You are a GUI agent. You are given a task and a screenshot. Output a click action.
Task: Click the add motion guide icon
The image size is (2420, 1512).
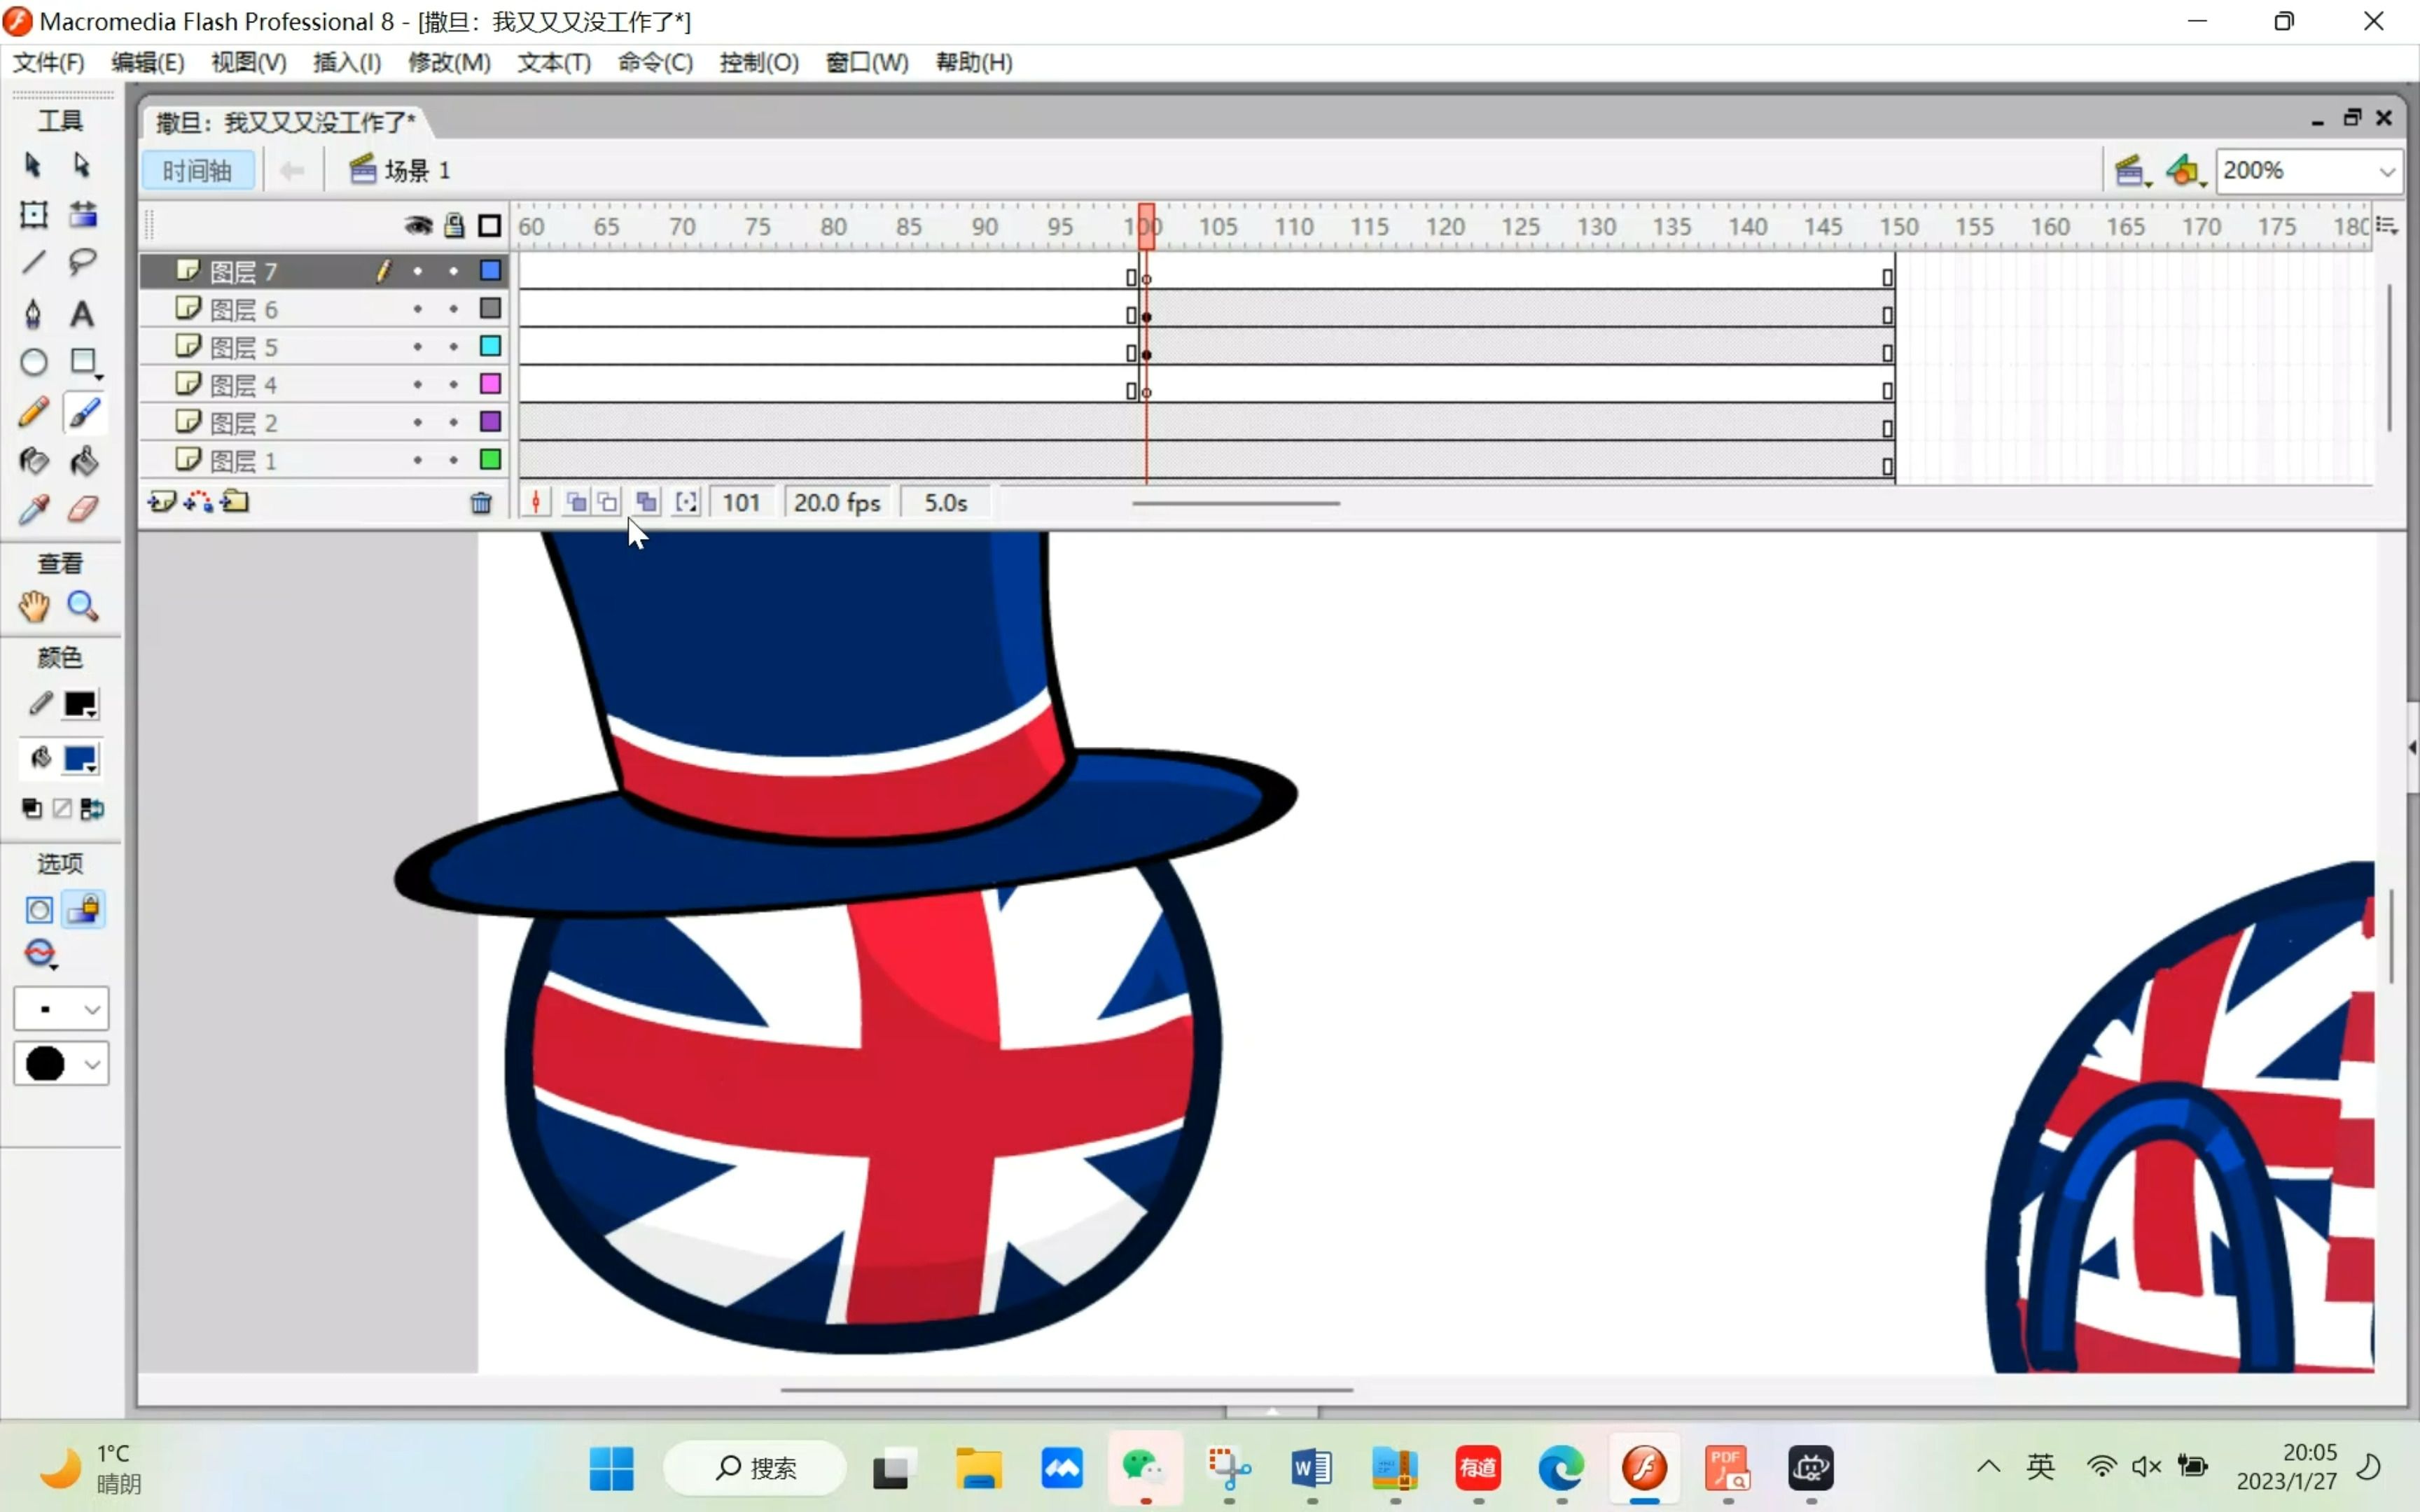click(x=198, y=501)
